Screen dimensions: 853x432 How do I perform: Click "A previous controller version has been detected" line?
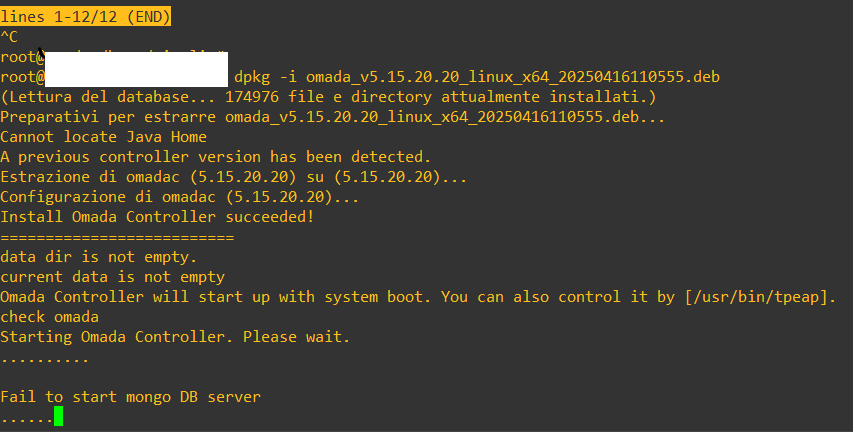215,157
